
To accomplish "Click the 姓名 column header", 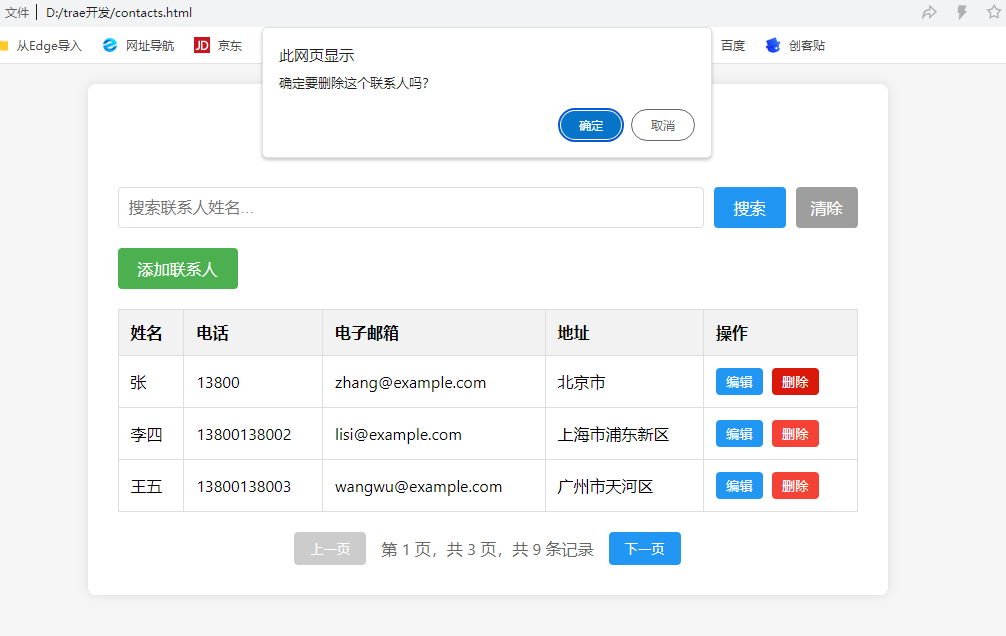I will pos(146,333).
